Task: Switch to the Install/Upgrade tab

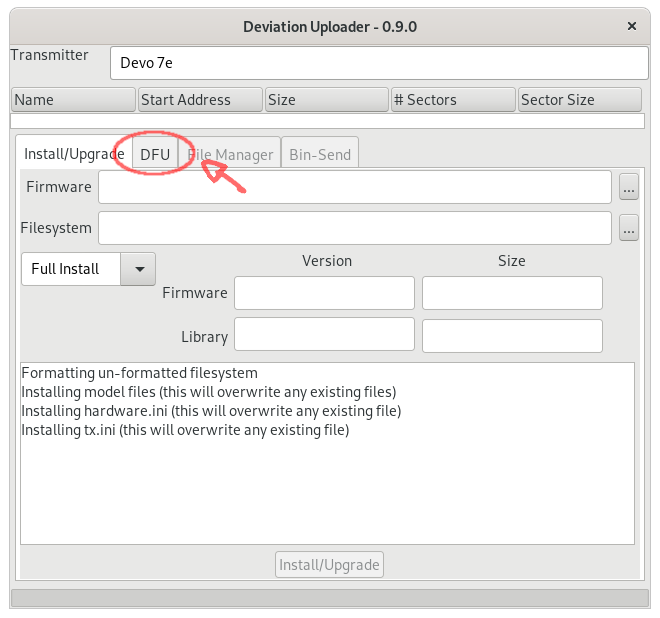Action: pyautogui.click(x=74, y=154)
